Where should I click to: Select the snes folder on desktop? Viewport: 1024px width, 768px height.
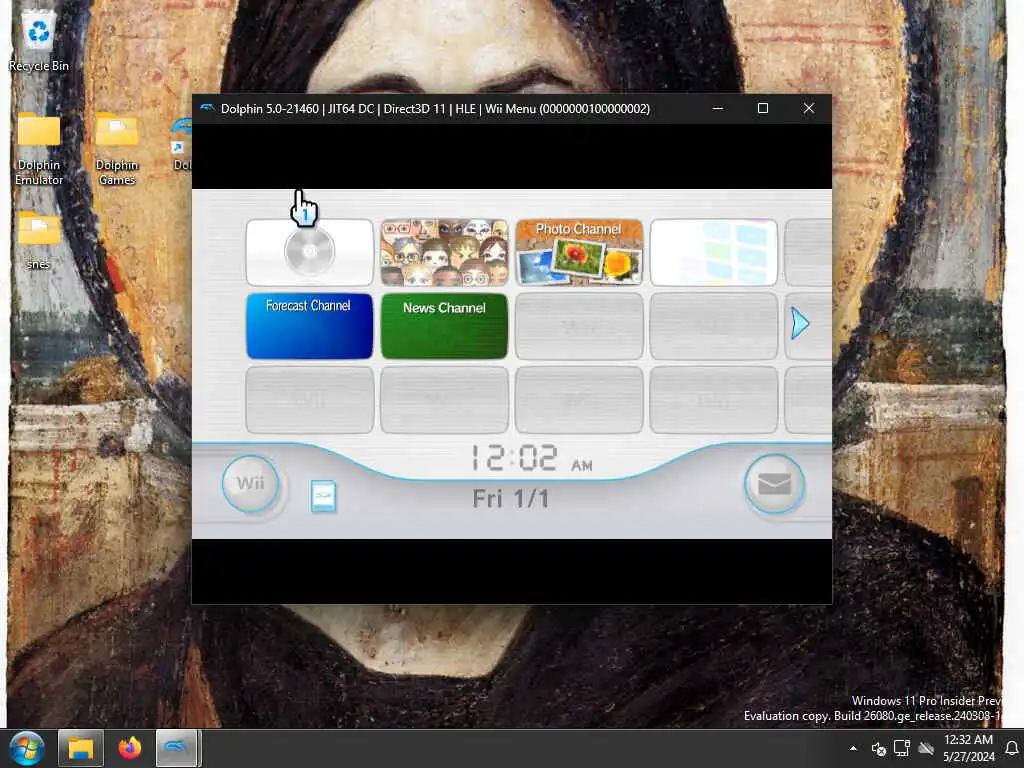tap(39, 241)
